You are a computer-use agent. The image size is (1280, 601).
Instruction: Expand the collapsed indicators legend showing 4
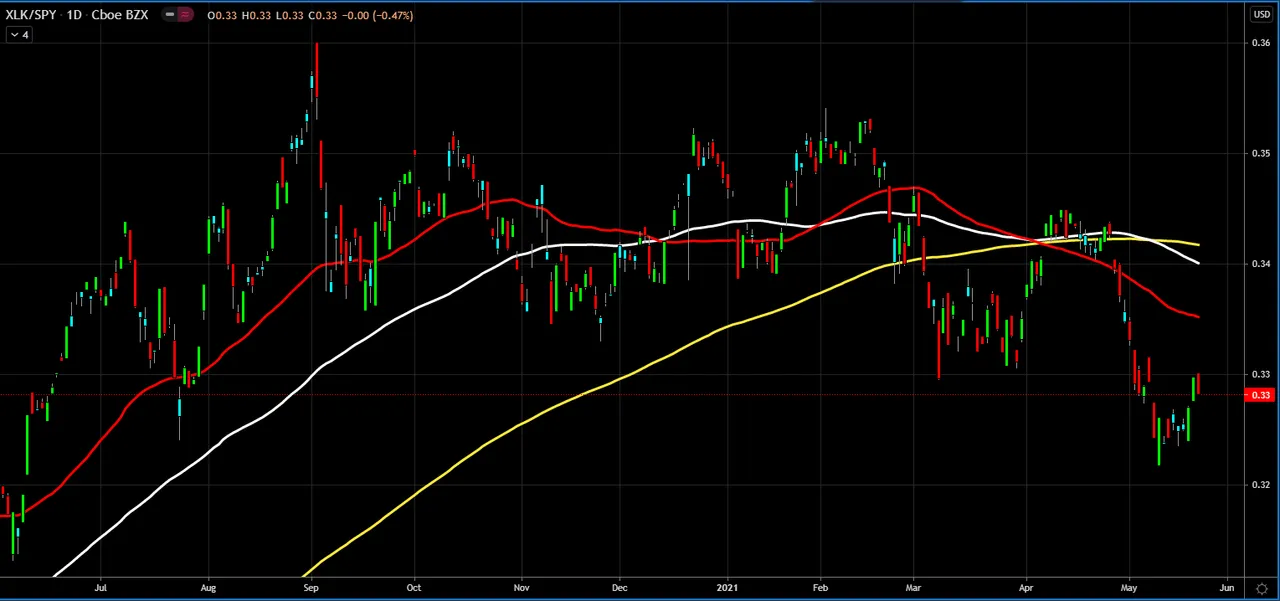click(x=19, y=34)
